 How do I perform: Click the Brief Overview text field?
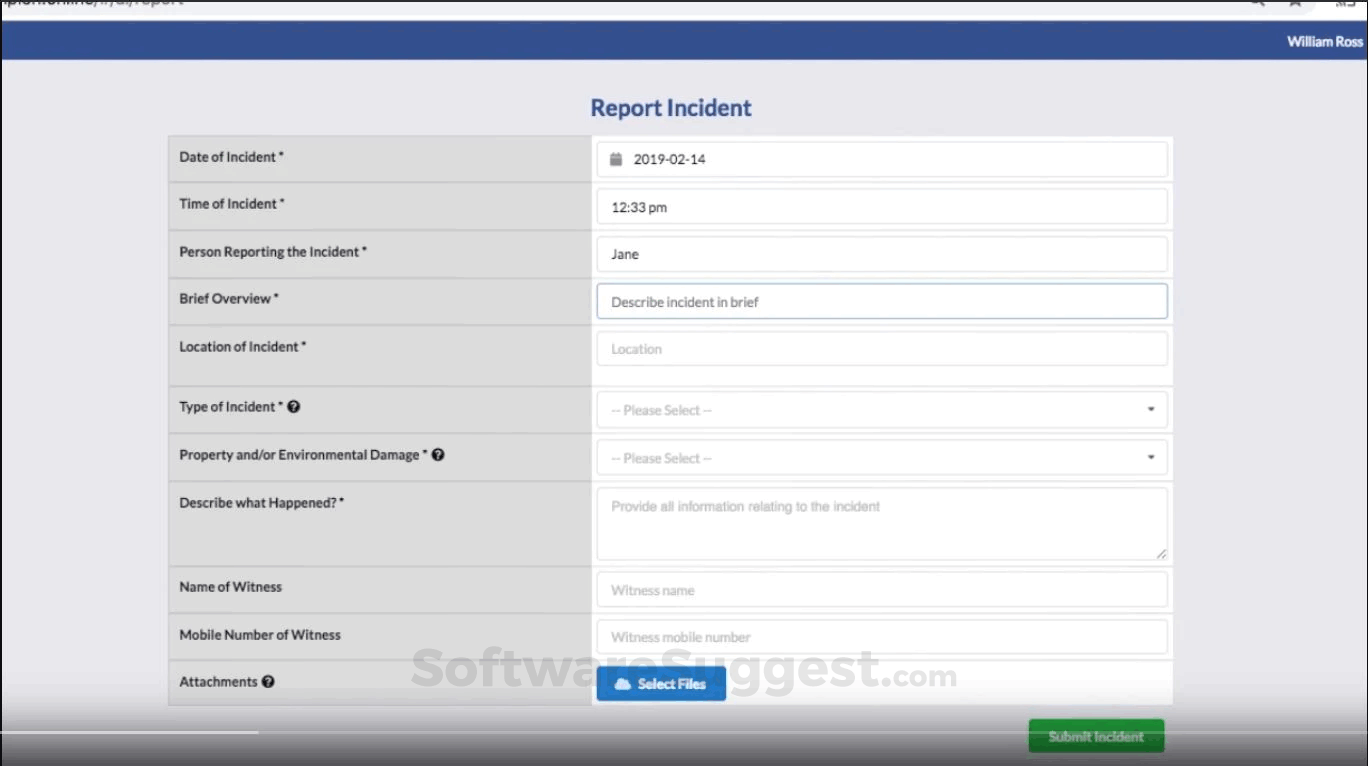(x=881, y=301)
